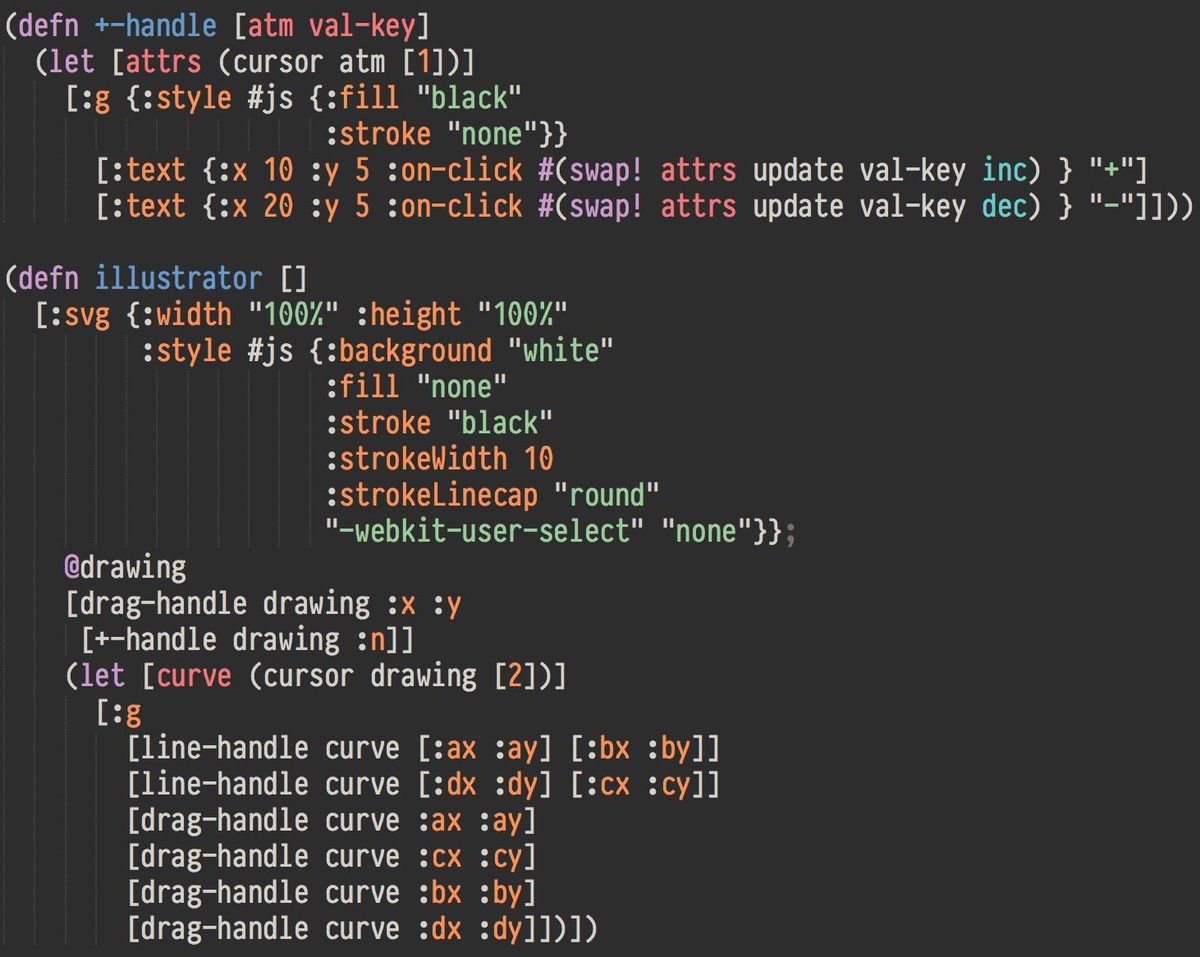Click the :svg keyword
The width and height of the screenshot is (1200, 957).
pyautogui.click(x=80, y=314)
